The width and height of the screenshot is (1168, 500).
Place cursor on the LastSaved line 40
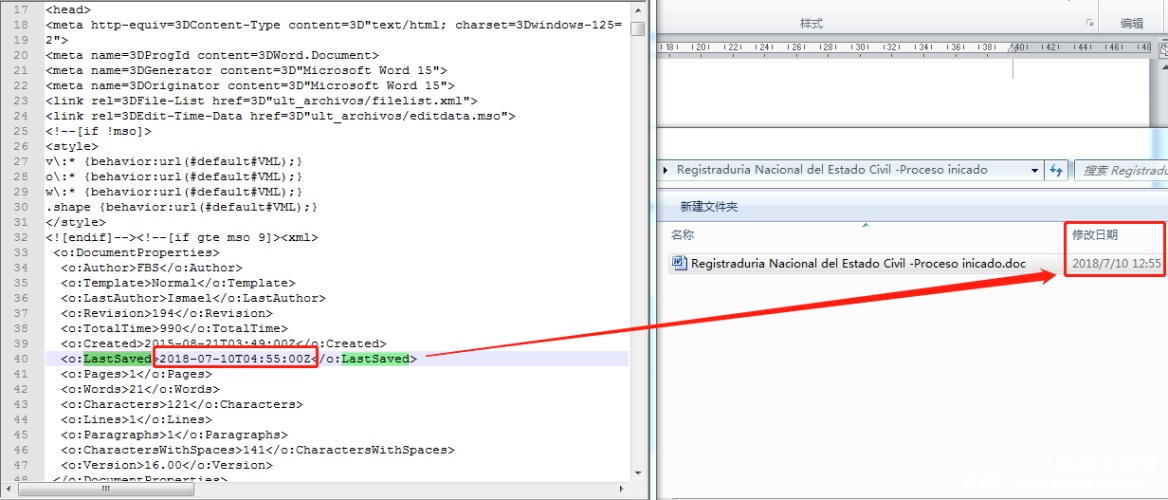(x=335, y=359)
